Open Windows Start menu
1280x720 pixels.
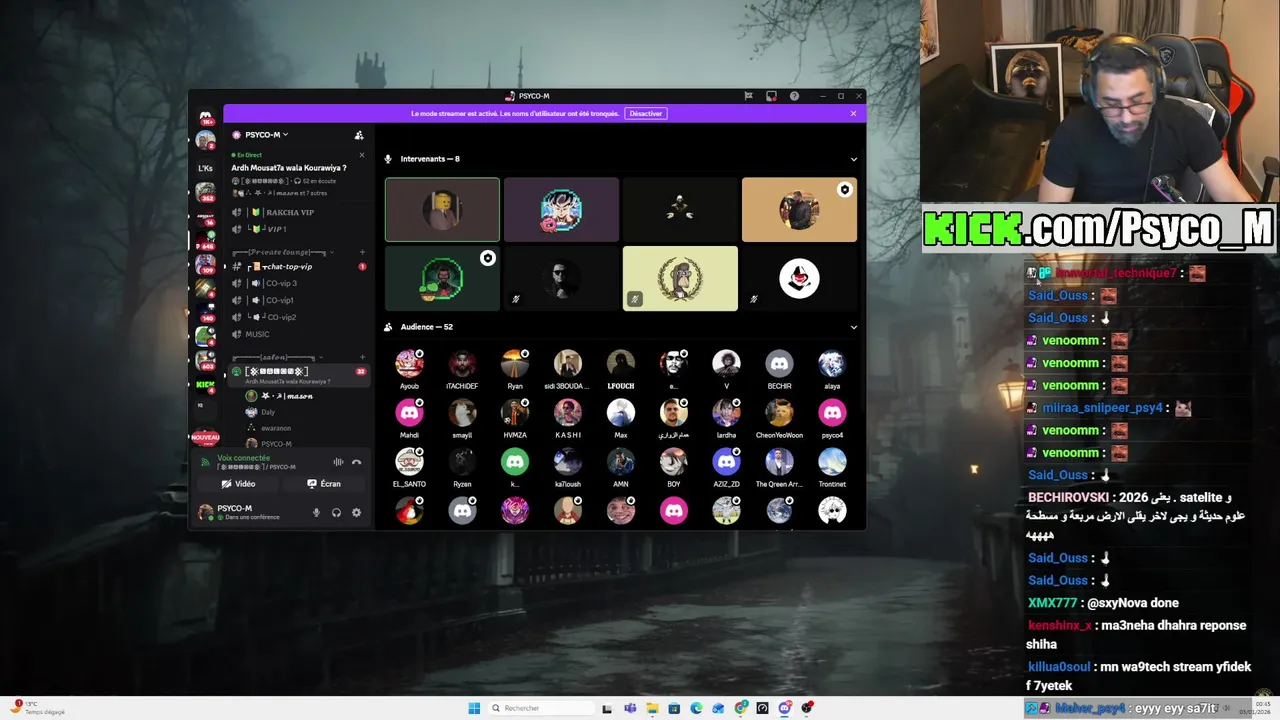tap(474, 708)
